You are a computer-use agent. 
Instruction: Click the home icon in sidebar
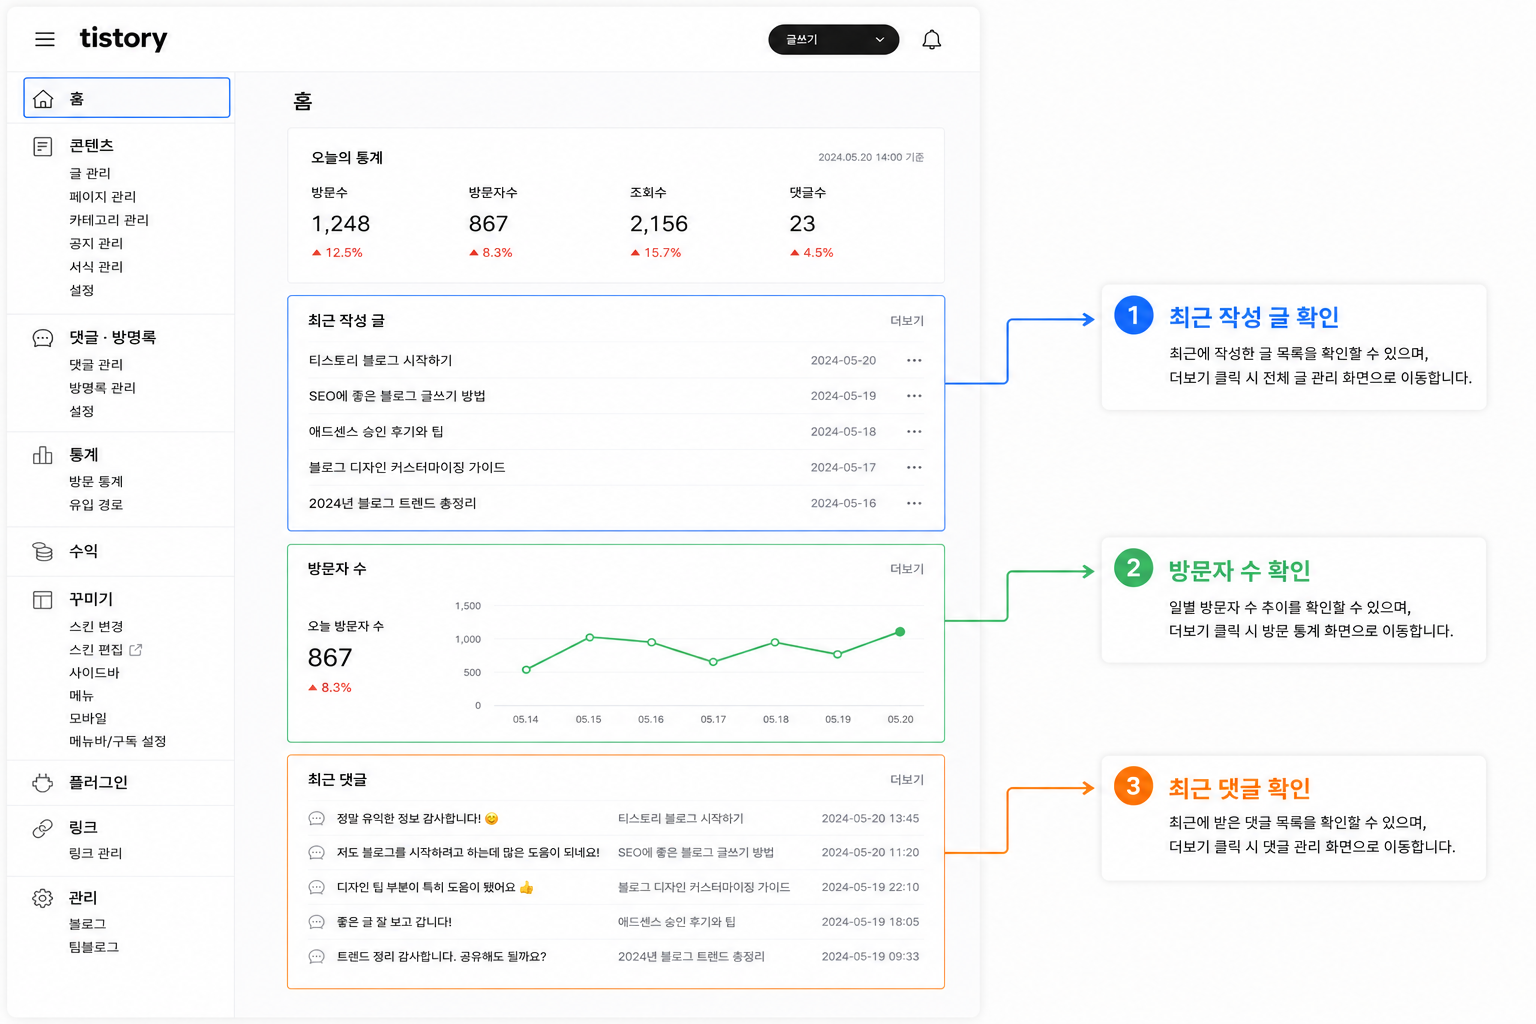[43, 99]
